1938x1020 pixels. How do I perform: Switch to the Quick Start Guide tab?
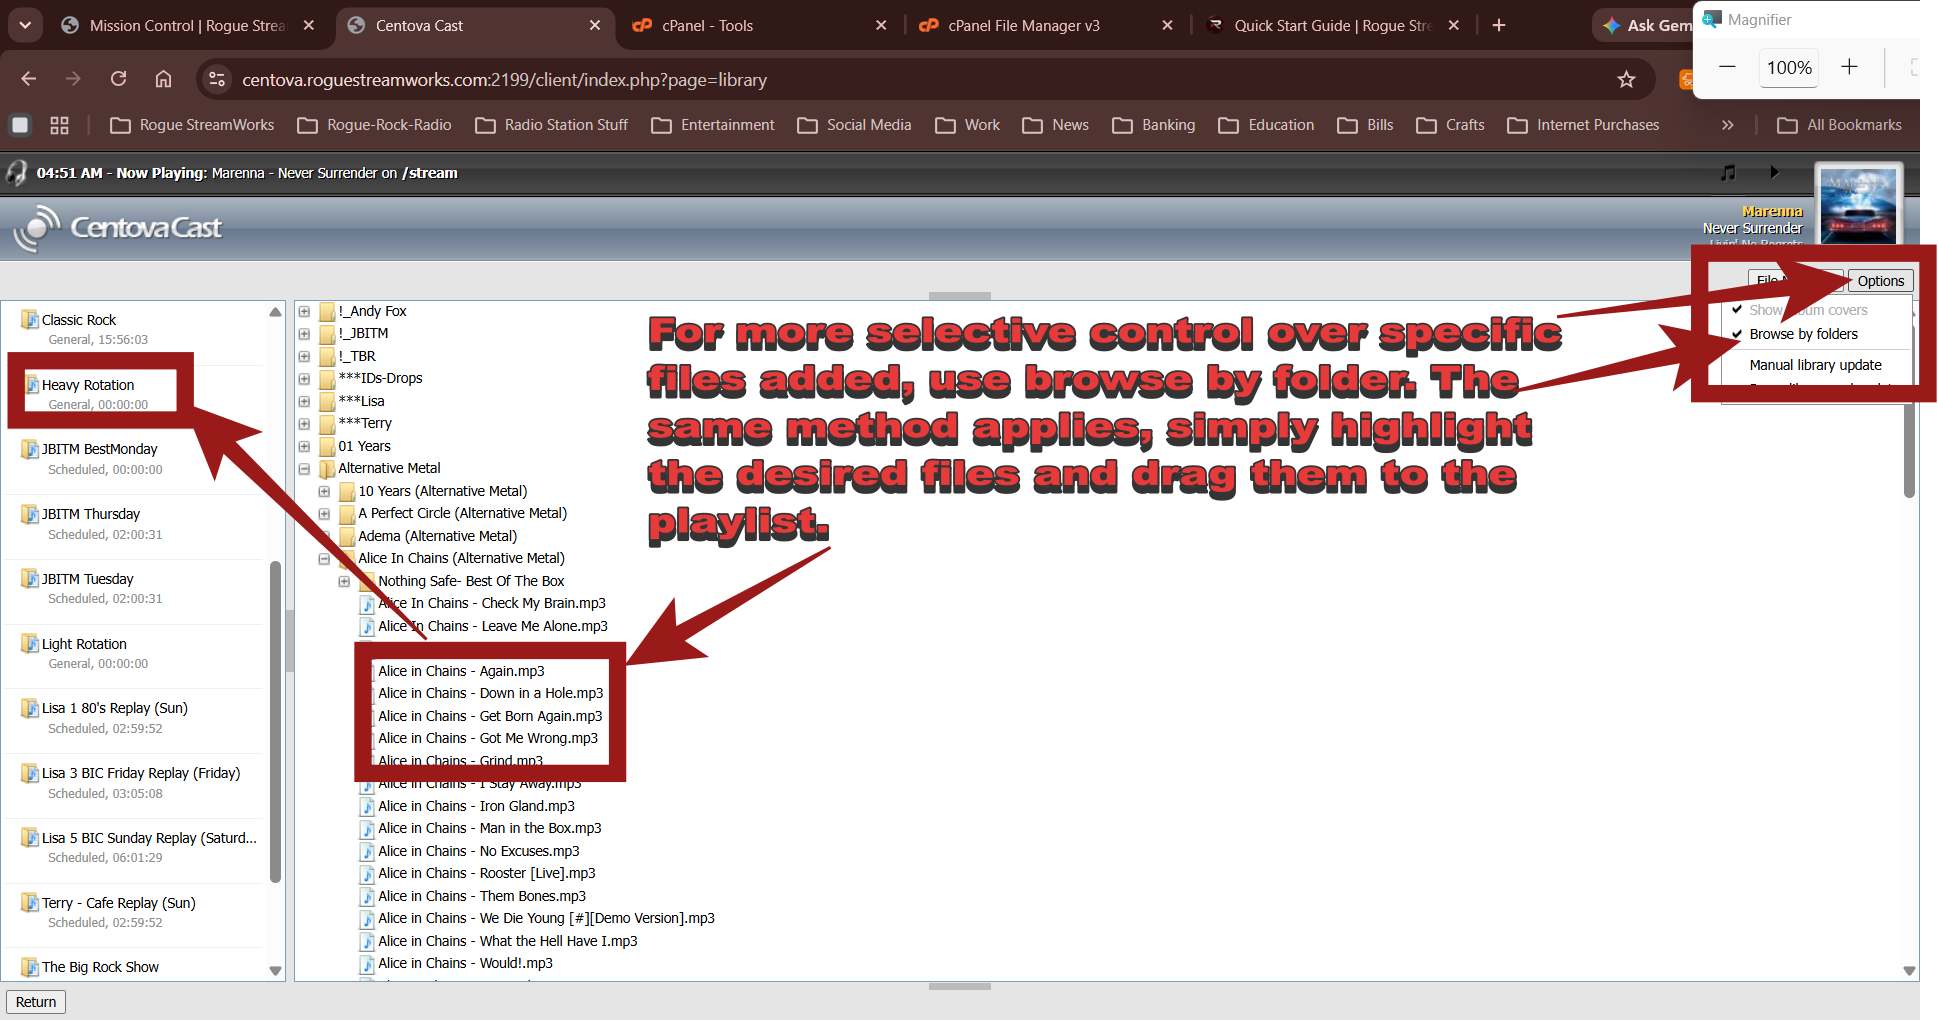pyautogui.click(x=1332, y=25)
